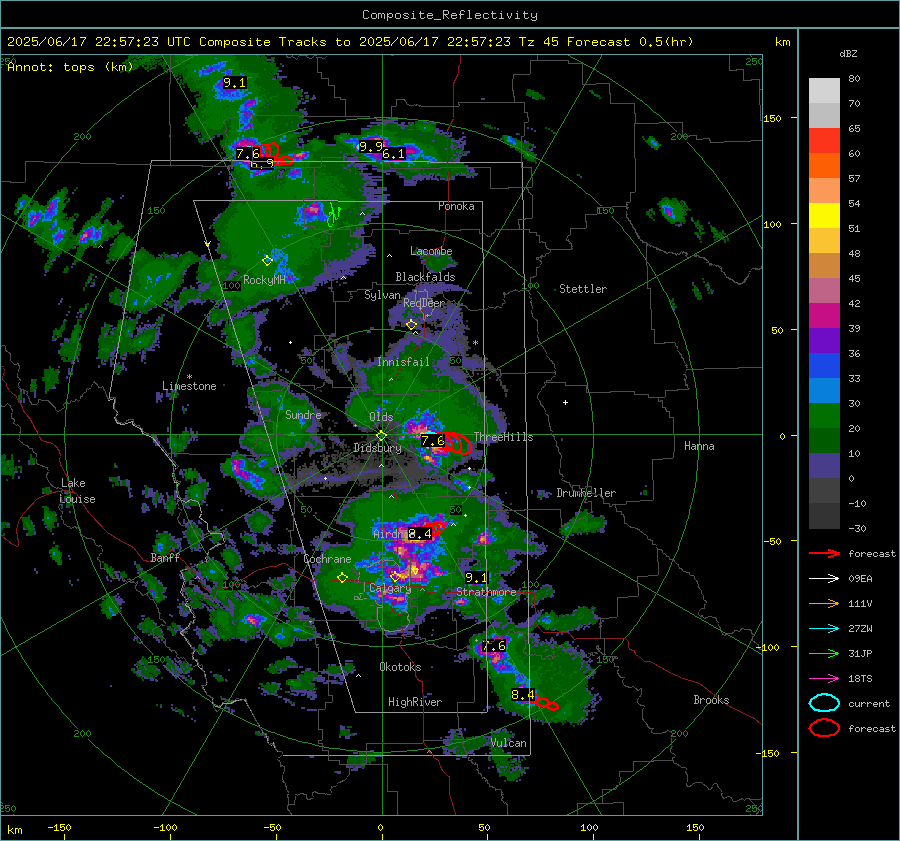900x841 pixels.
Task: Click the Annot: tops (km) label
Action: (x=70, y=67)
